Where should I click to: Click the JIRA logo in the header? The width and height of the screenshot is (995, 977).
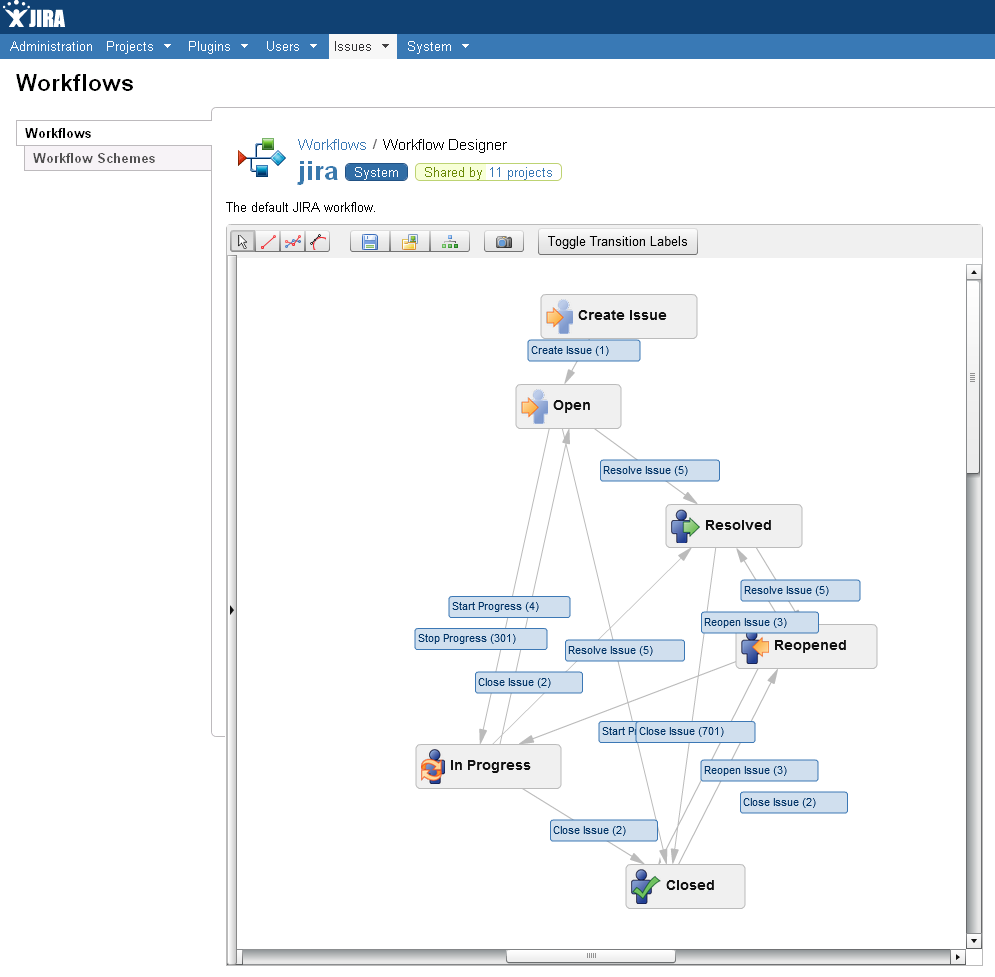(x=34, y=16)
